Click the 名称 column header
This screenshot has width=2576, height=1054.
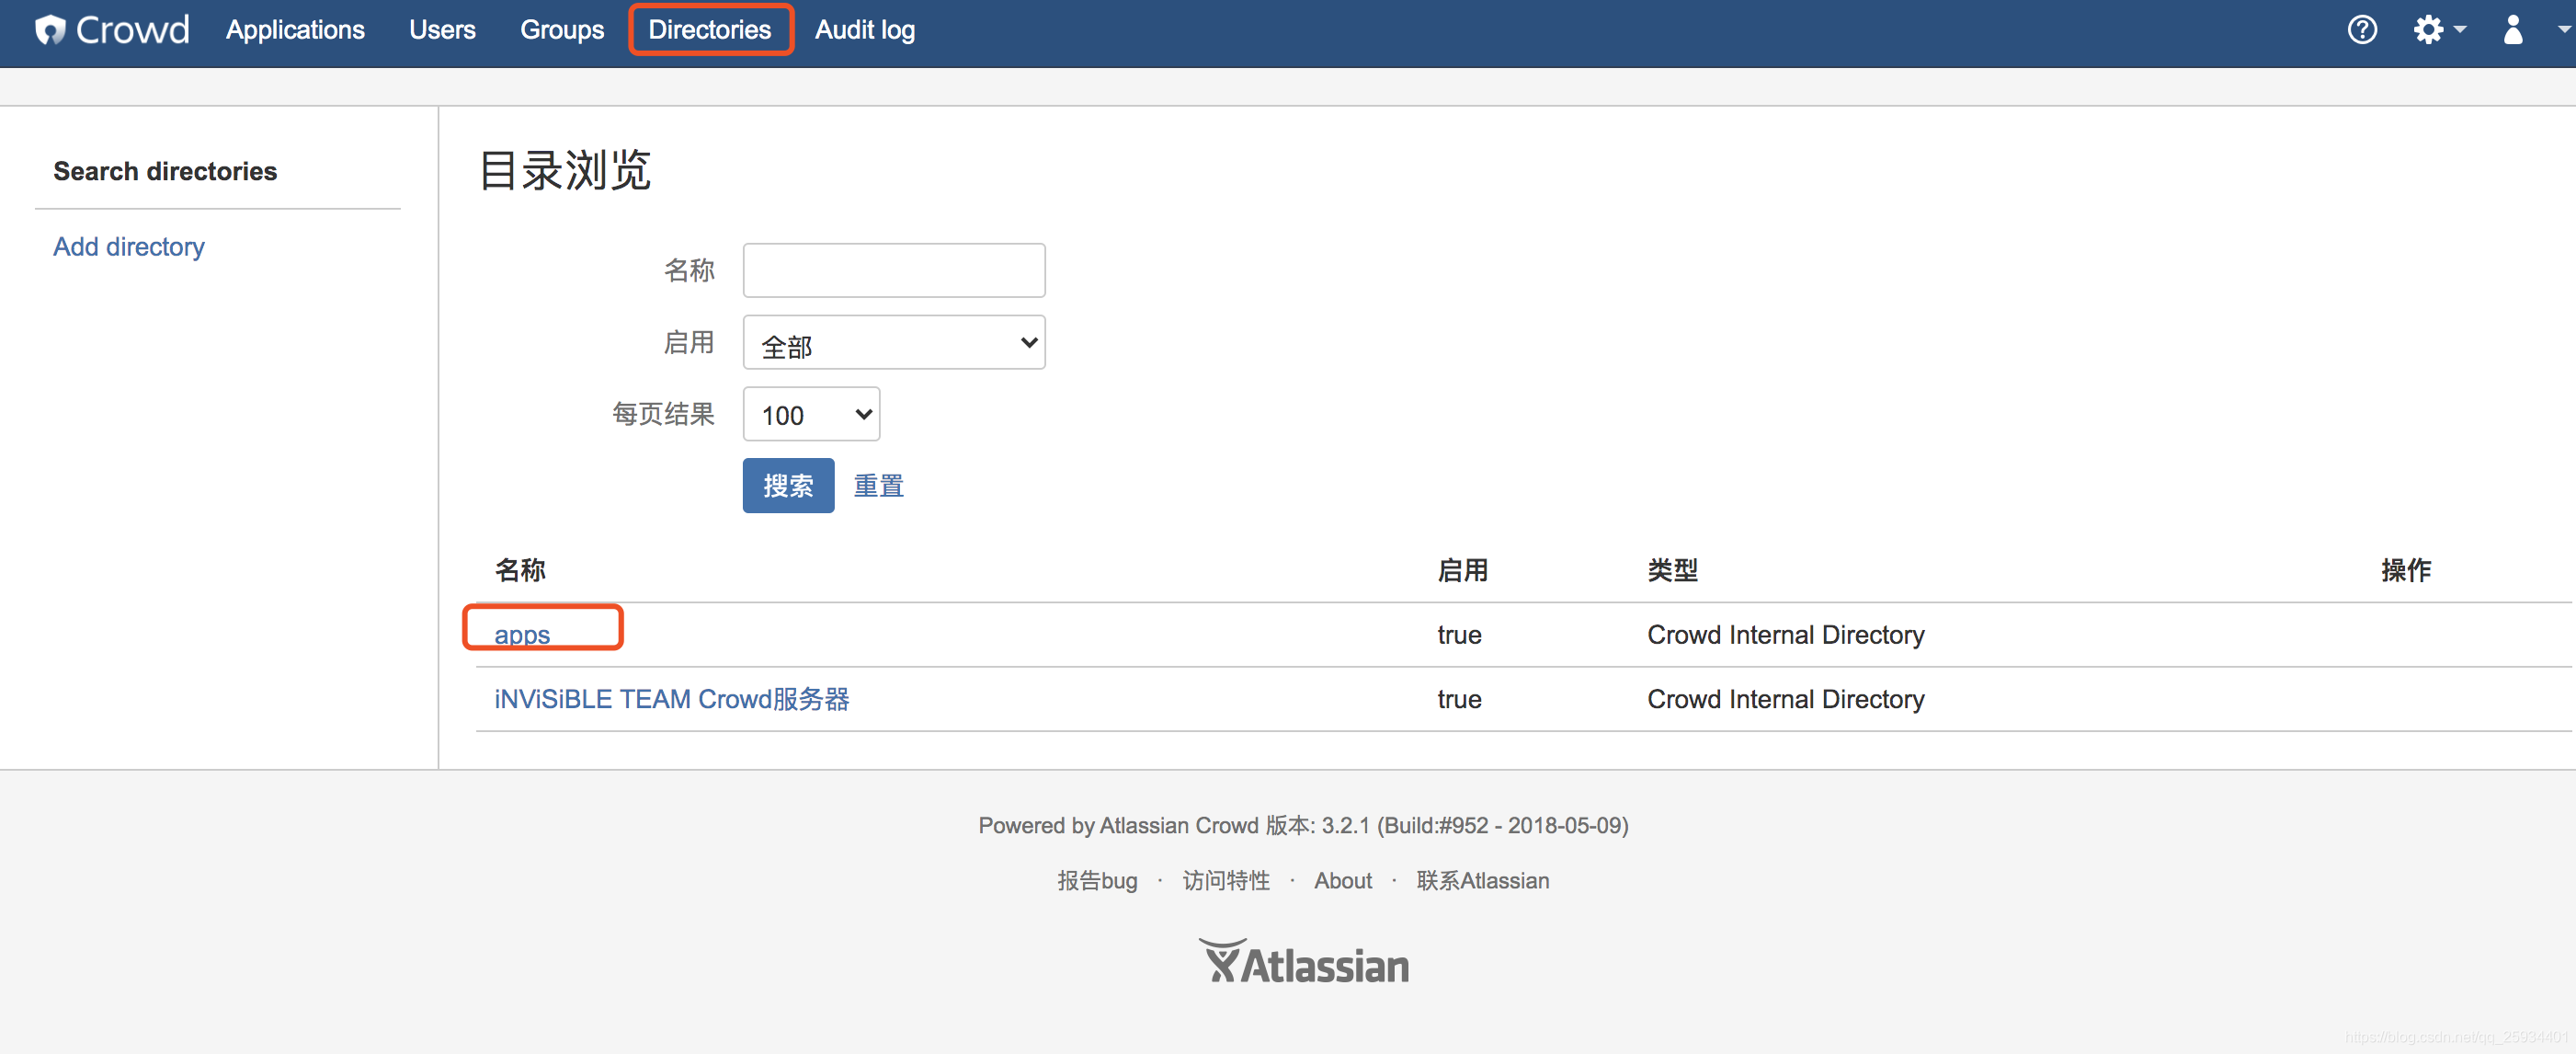click(520, 570)
